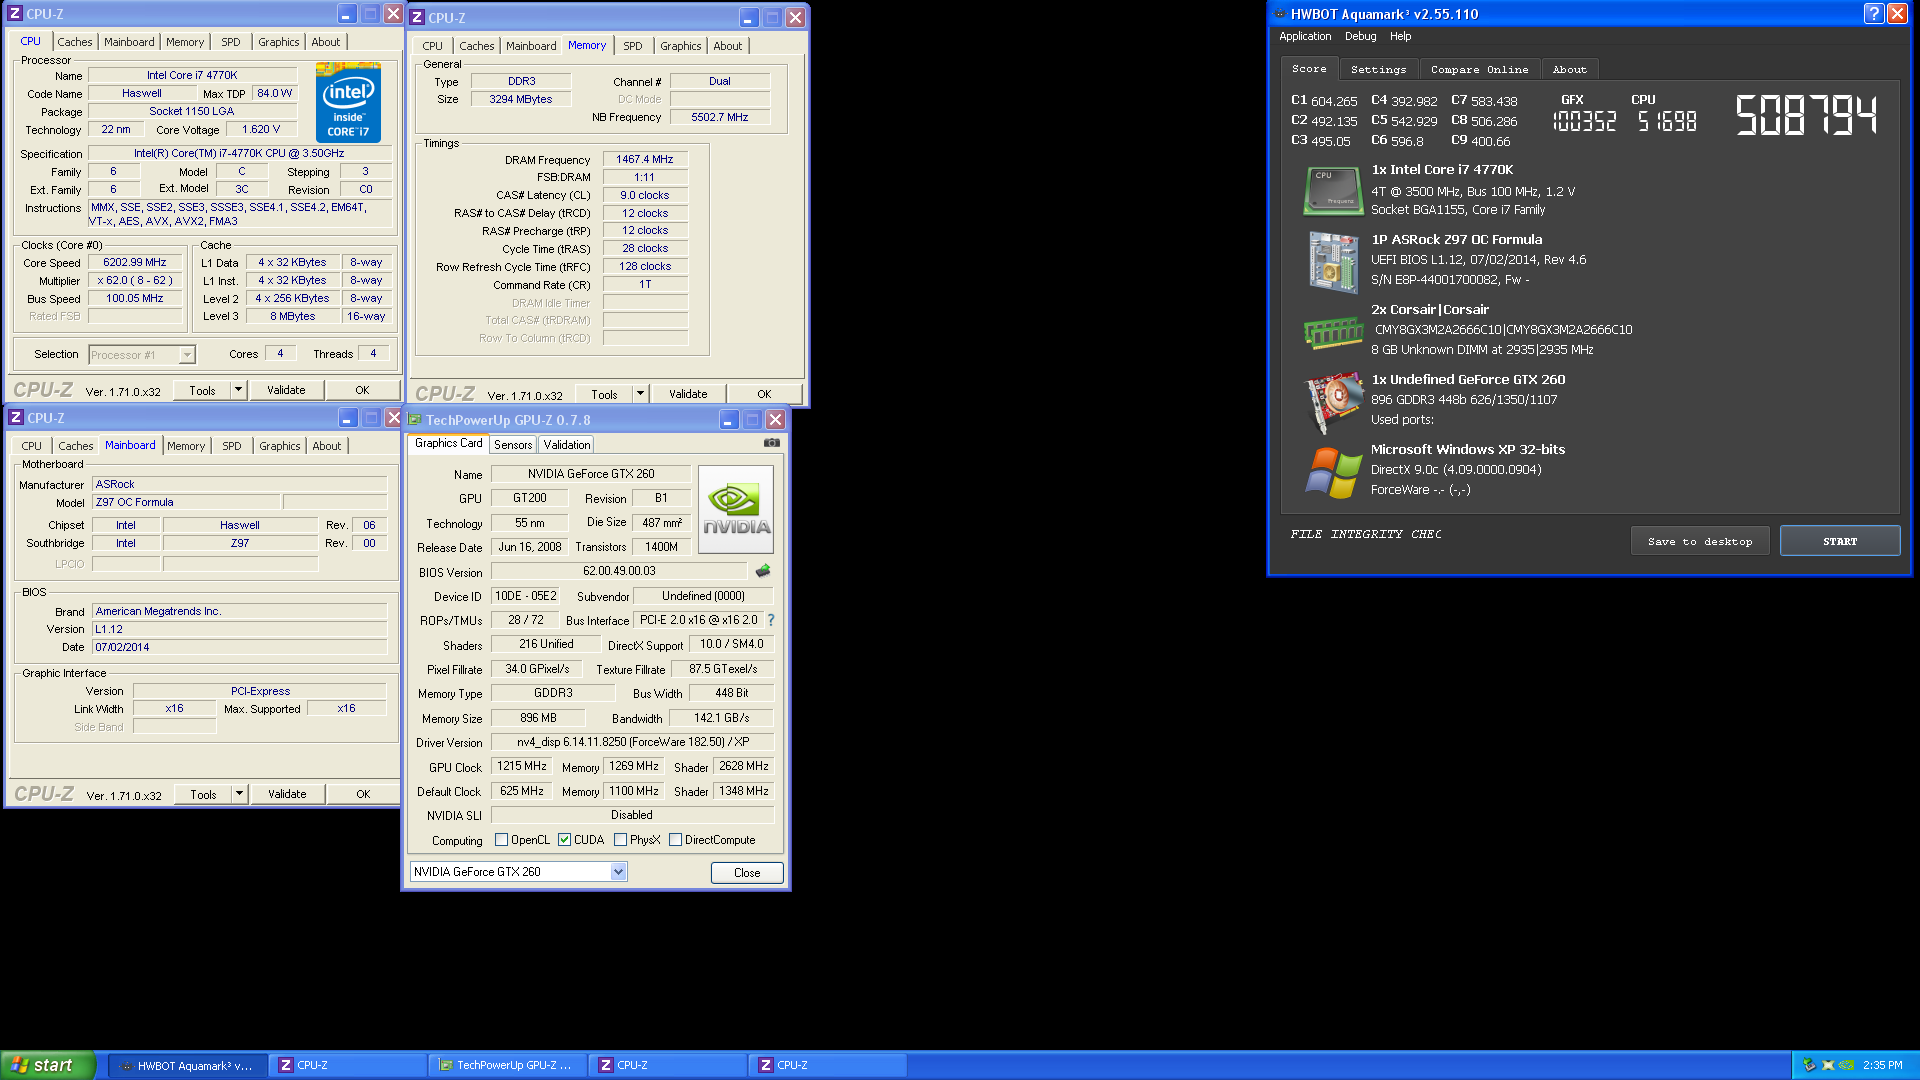Image resolution: width=1920 pixels, height=1080 pixels.
Task: Click the total score 508794 display
Action: [x=1805, y=115]
